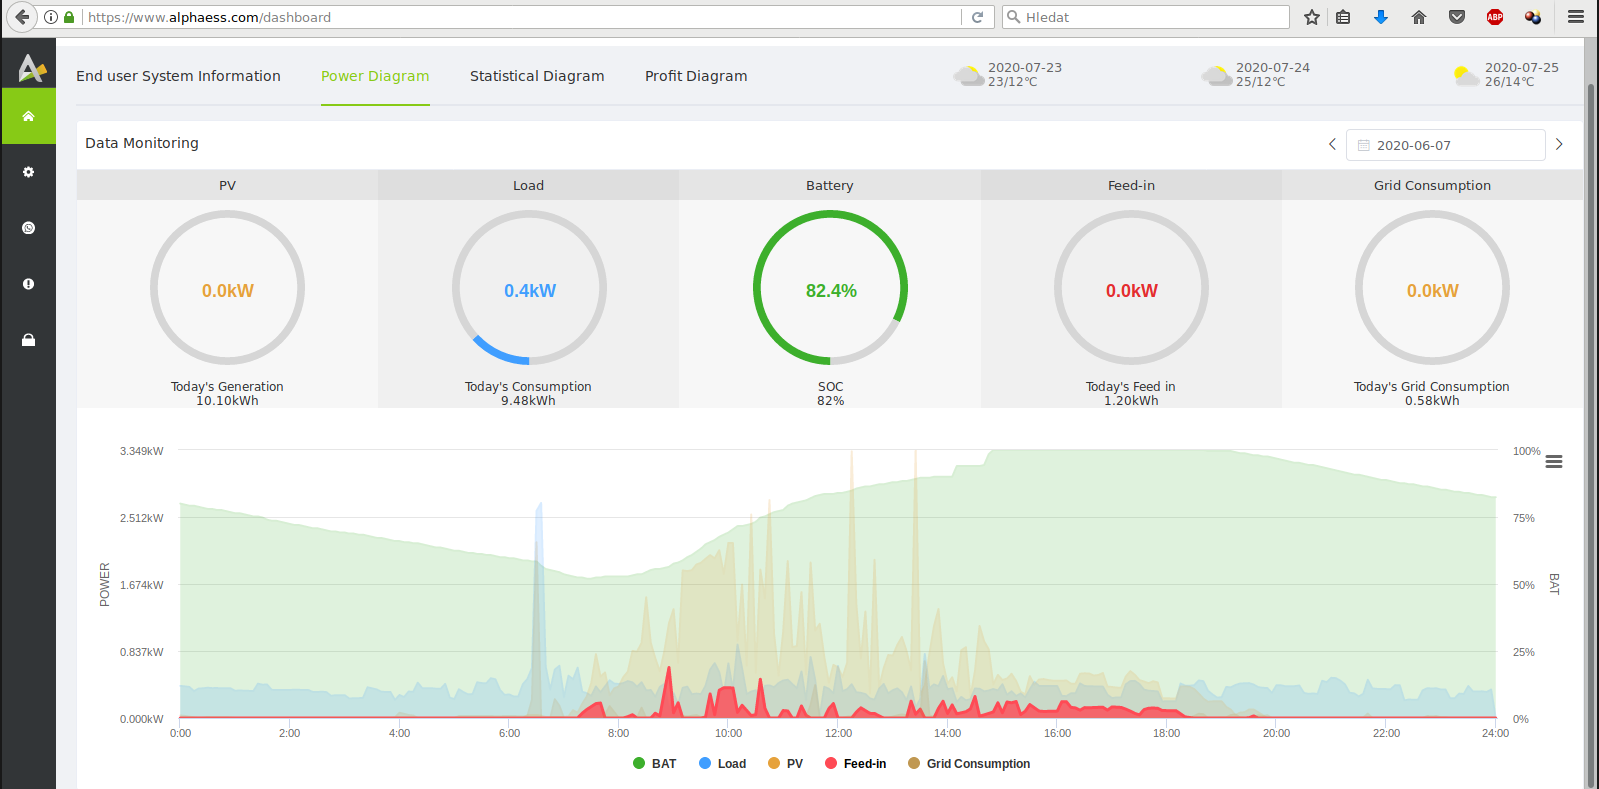Screen dimensions: 1599x789
Task: Advance to the next day using right chevron
Action: click(1559, 145)
